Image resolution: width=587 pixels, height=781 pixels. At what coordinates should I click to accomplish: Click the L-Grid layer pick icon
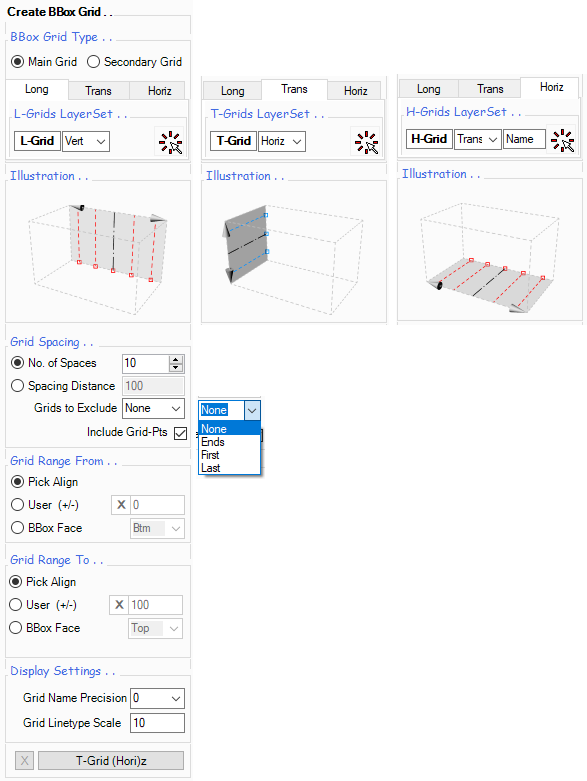click(170, 142)
